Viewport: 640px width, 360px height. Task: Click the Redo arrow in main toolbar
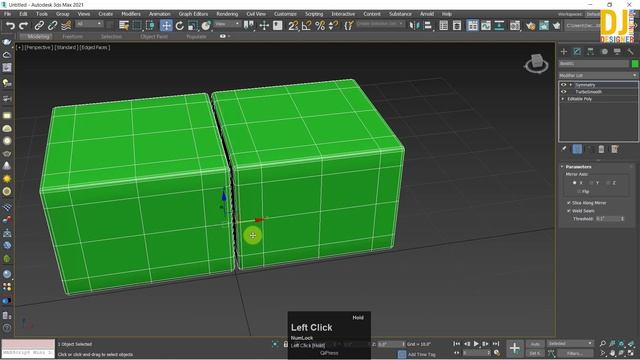24,26
